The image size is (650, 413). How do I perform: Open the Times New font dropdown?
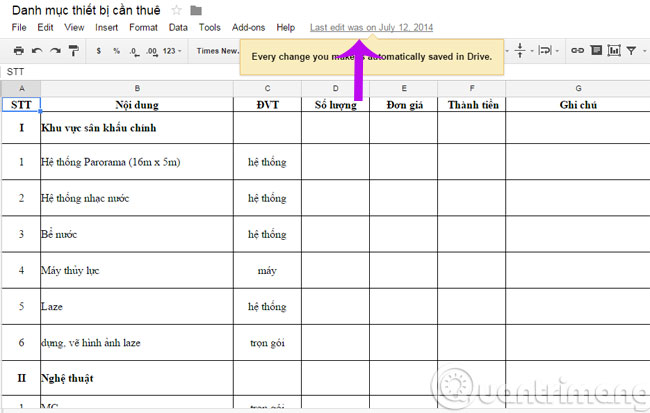218,51
